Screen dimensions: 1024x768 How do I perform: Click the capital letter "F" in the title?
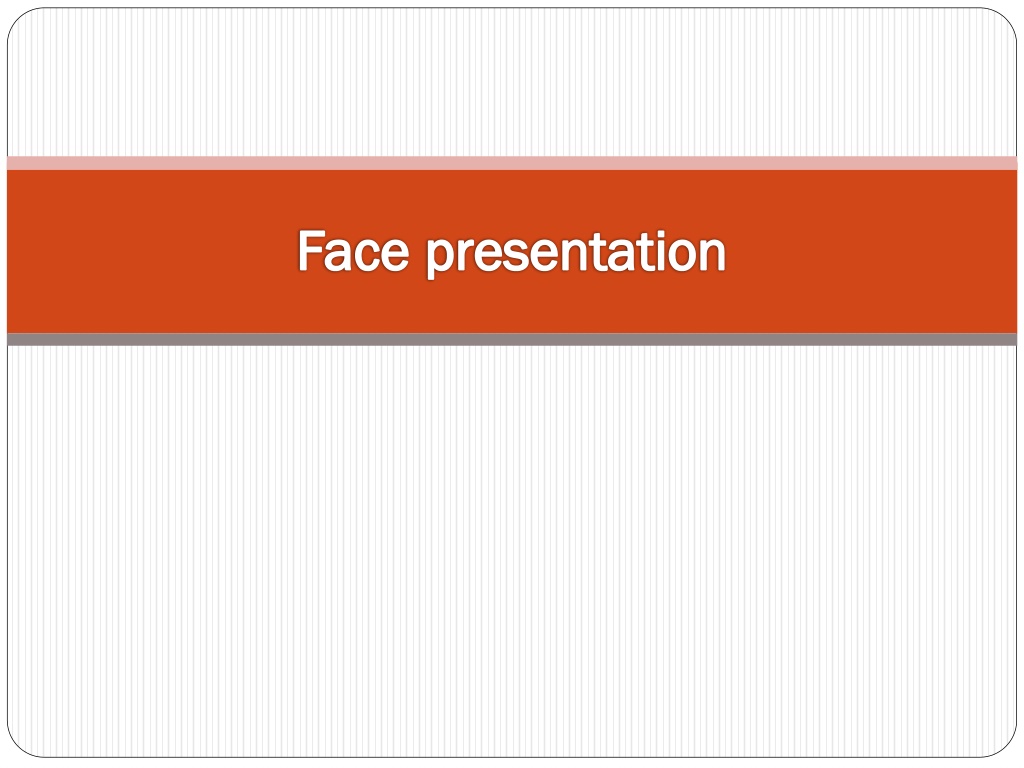coord(310,250)
